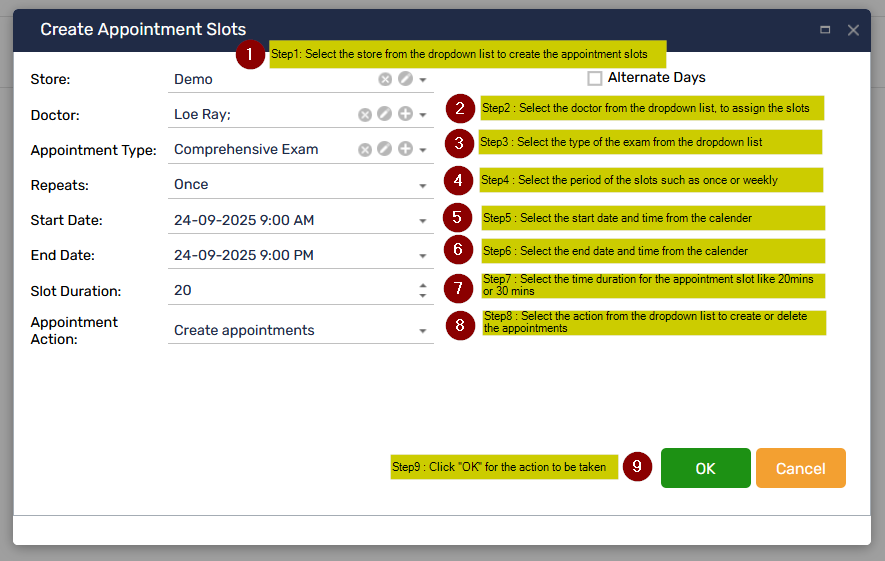Clear the Store field selection
Viewport: 885px width, 561px height.
385,80
